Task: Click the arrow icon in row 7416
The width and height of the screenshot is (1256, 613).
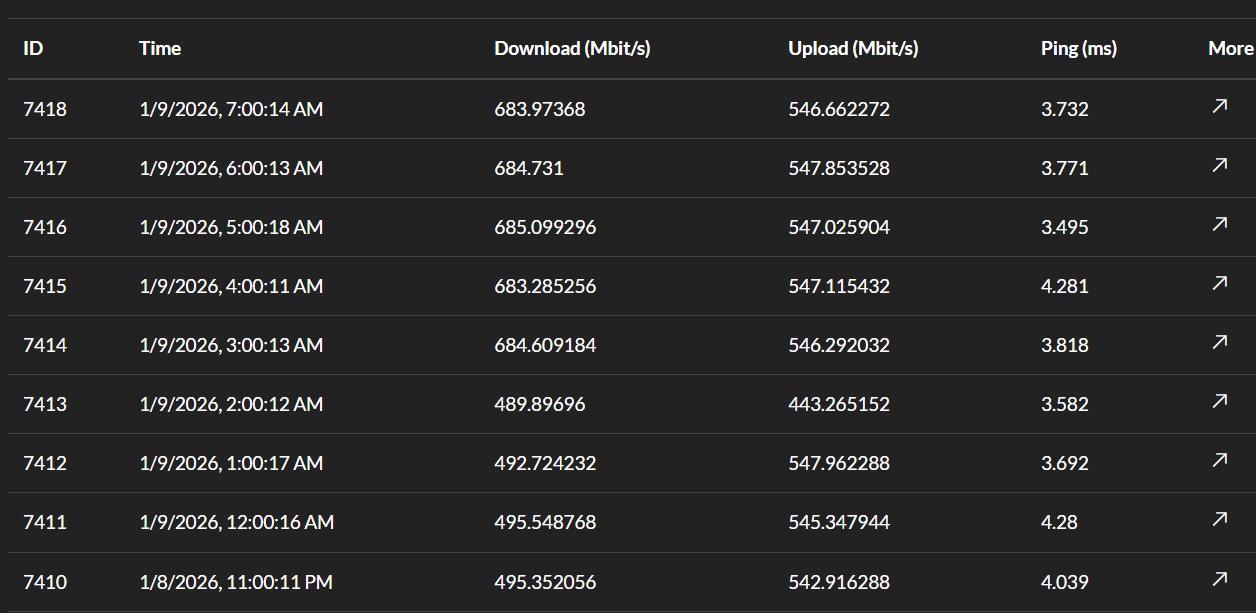Action: pos(1219,224)
